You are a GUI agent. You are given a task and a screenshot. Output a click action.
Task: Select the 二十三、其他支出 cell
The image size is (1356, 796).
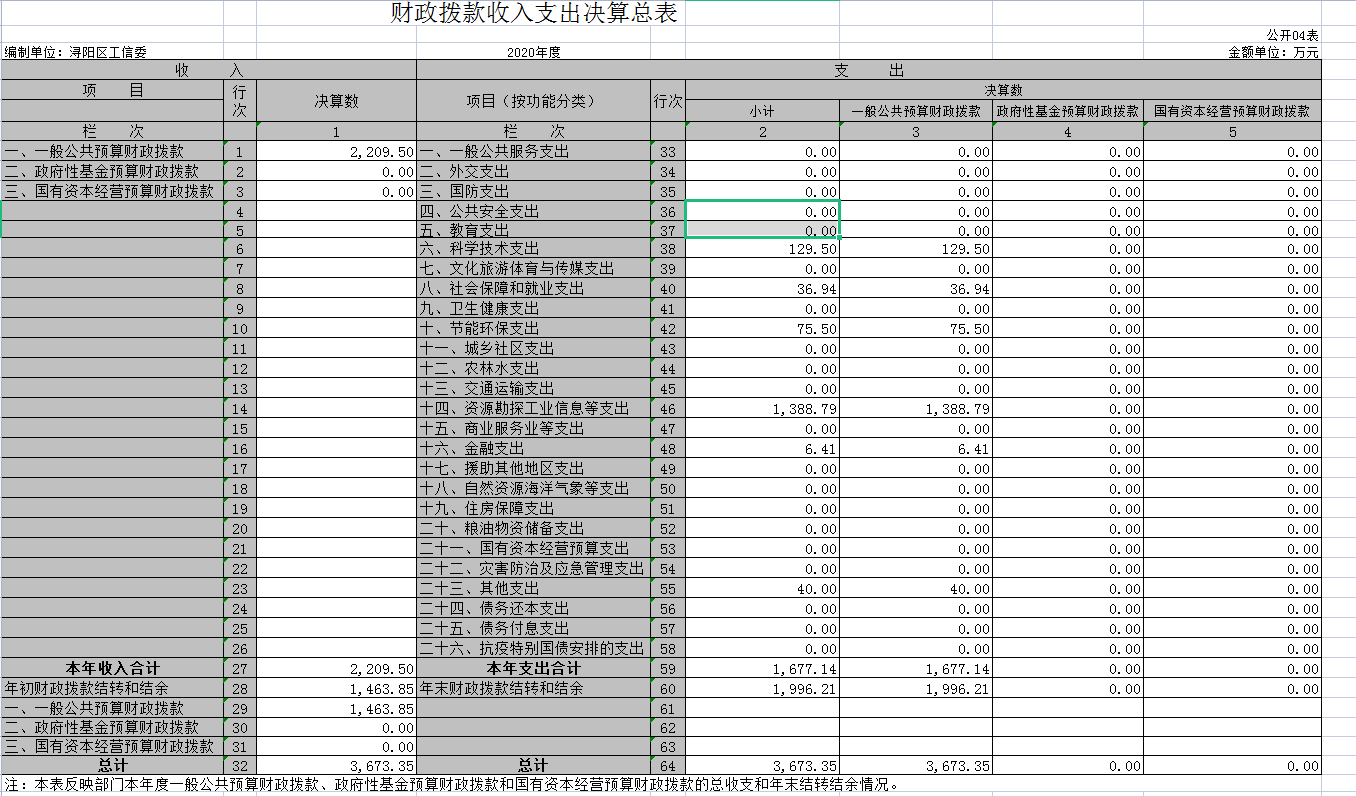pos(479,589)
